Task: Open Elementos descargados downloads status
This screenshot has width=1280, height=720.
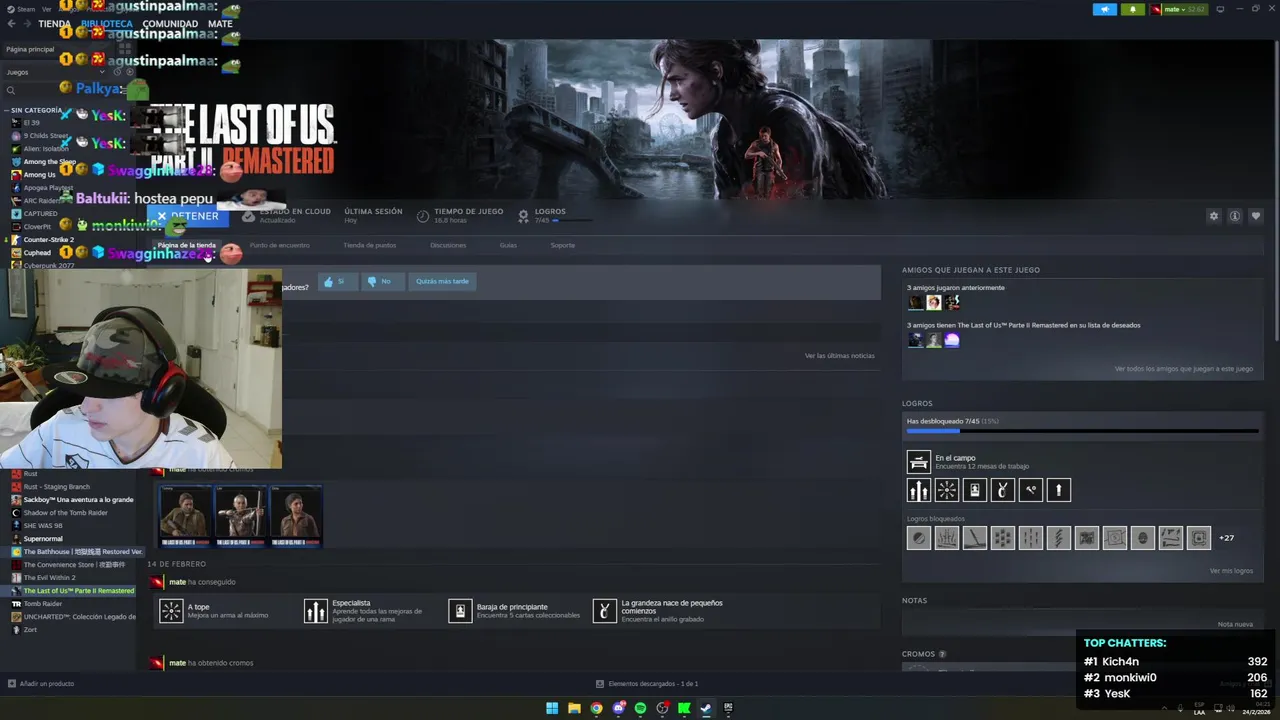Action: click(647, 684)
